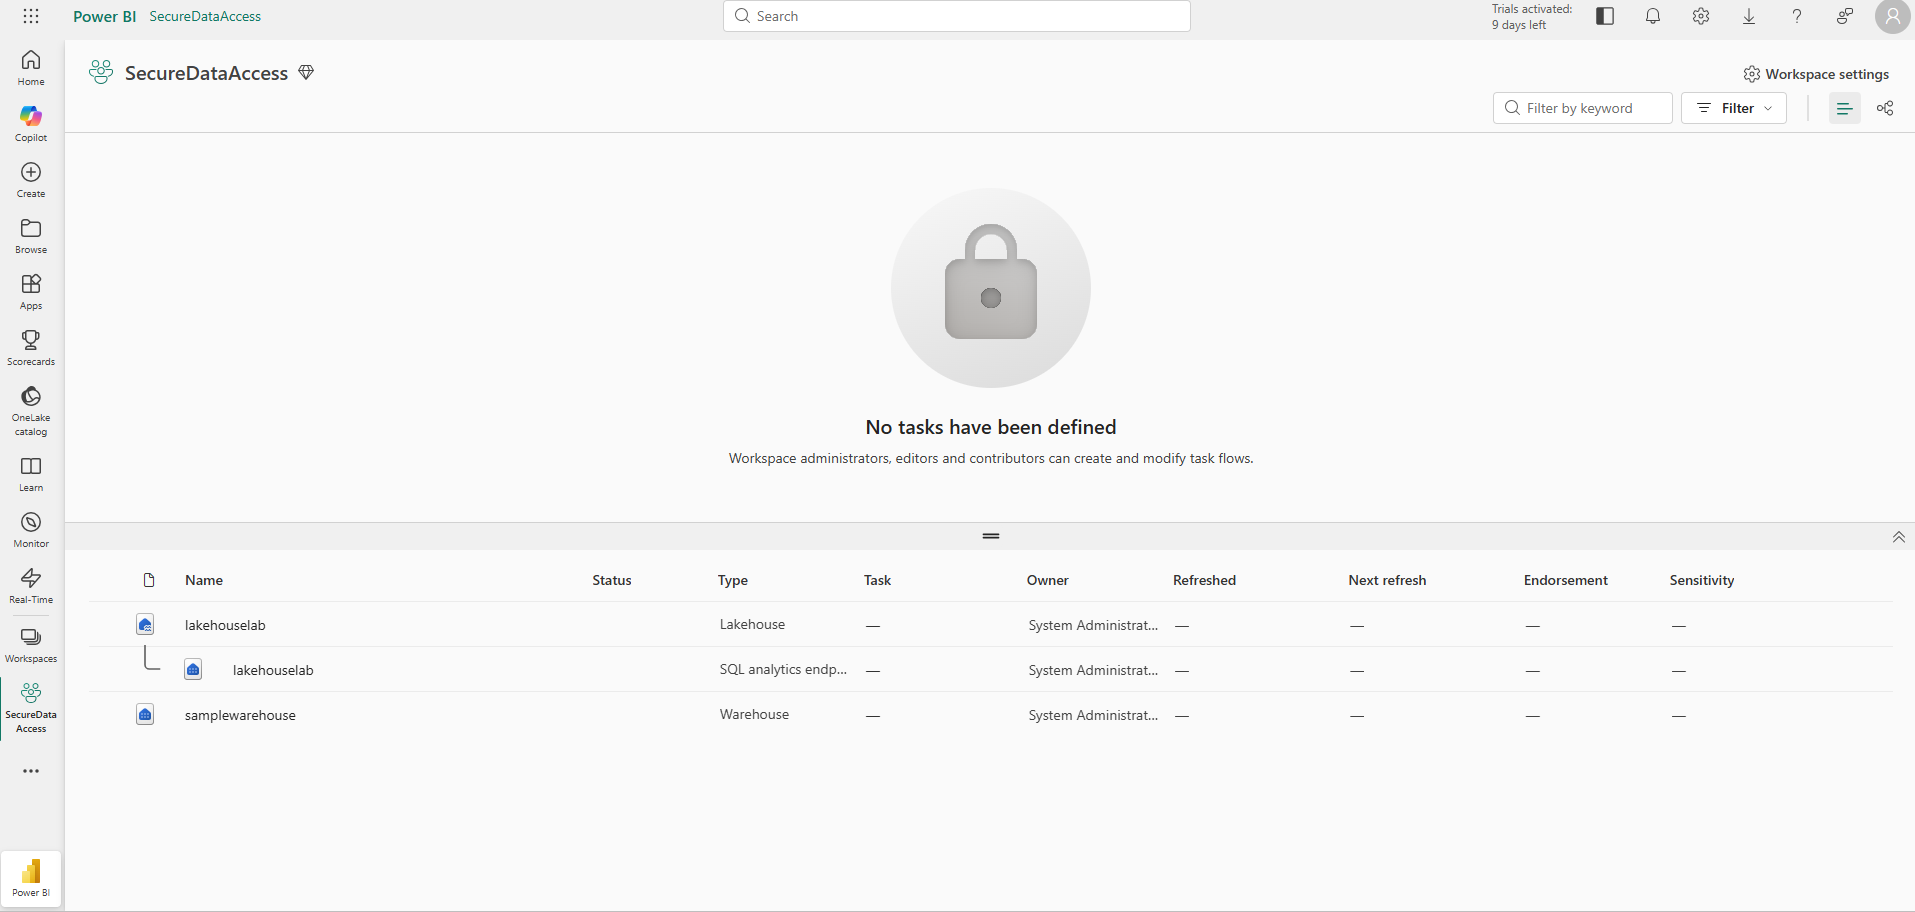Click the SecureDataAccess workspace title
This screenshot has height=912, width=1915.
(x=206, y=73)
